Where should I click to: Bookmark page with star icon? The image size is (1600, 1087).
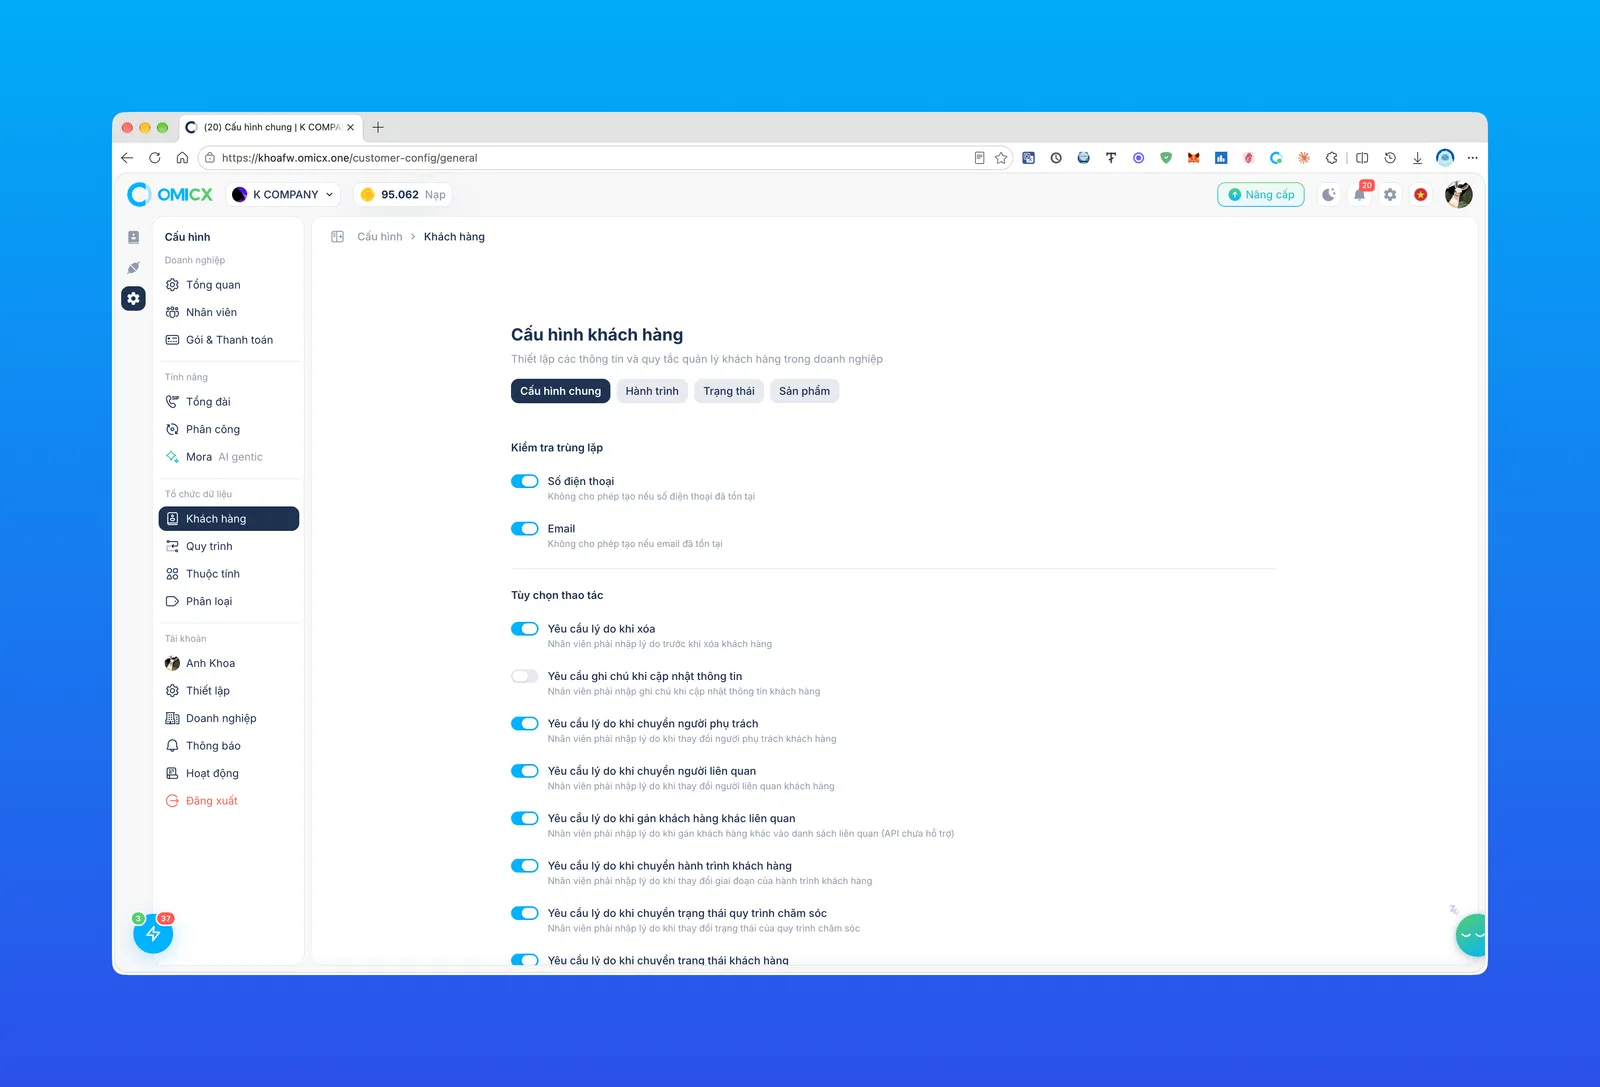pyautogui.click(x=1001, y=158)
